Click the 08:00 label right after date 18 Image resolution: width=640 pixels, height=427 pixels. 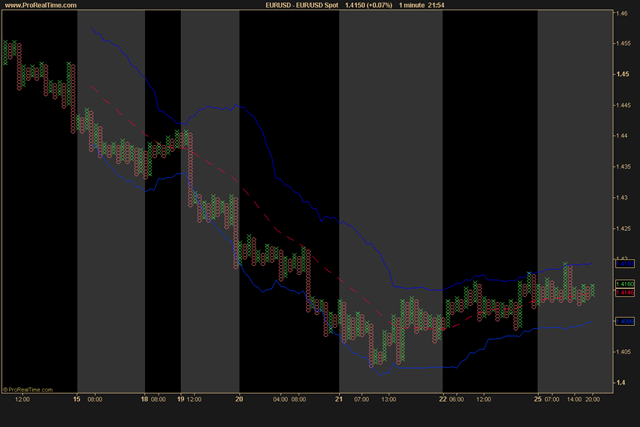pos(158,399)
